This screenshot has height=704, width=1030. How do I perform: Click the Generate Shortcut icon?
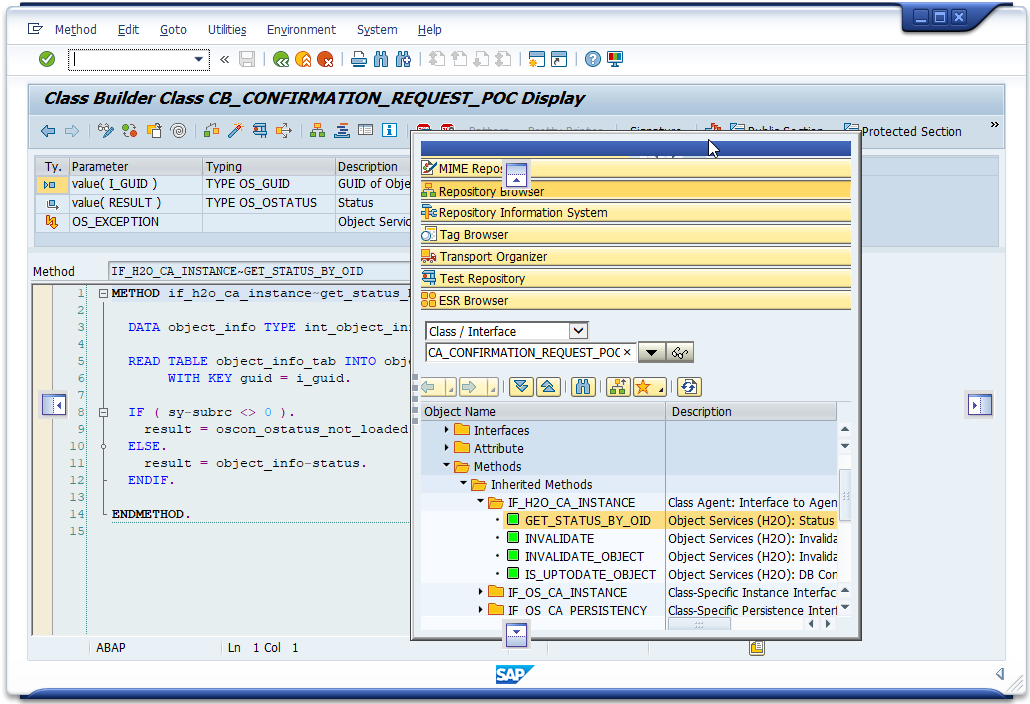point(558,59)
